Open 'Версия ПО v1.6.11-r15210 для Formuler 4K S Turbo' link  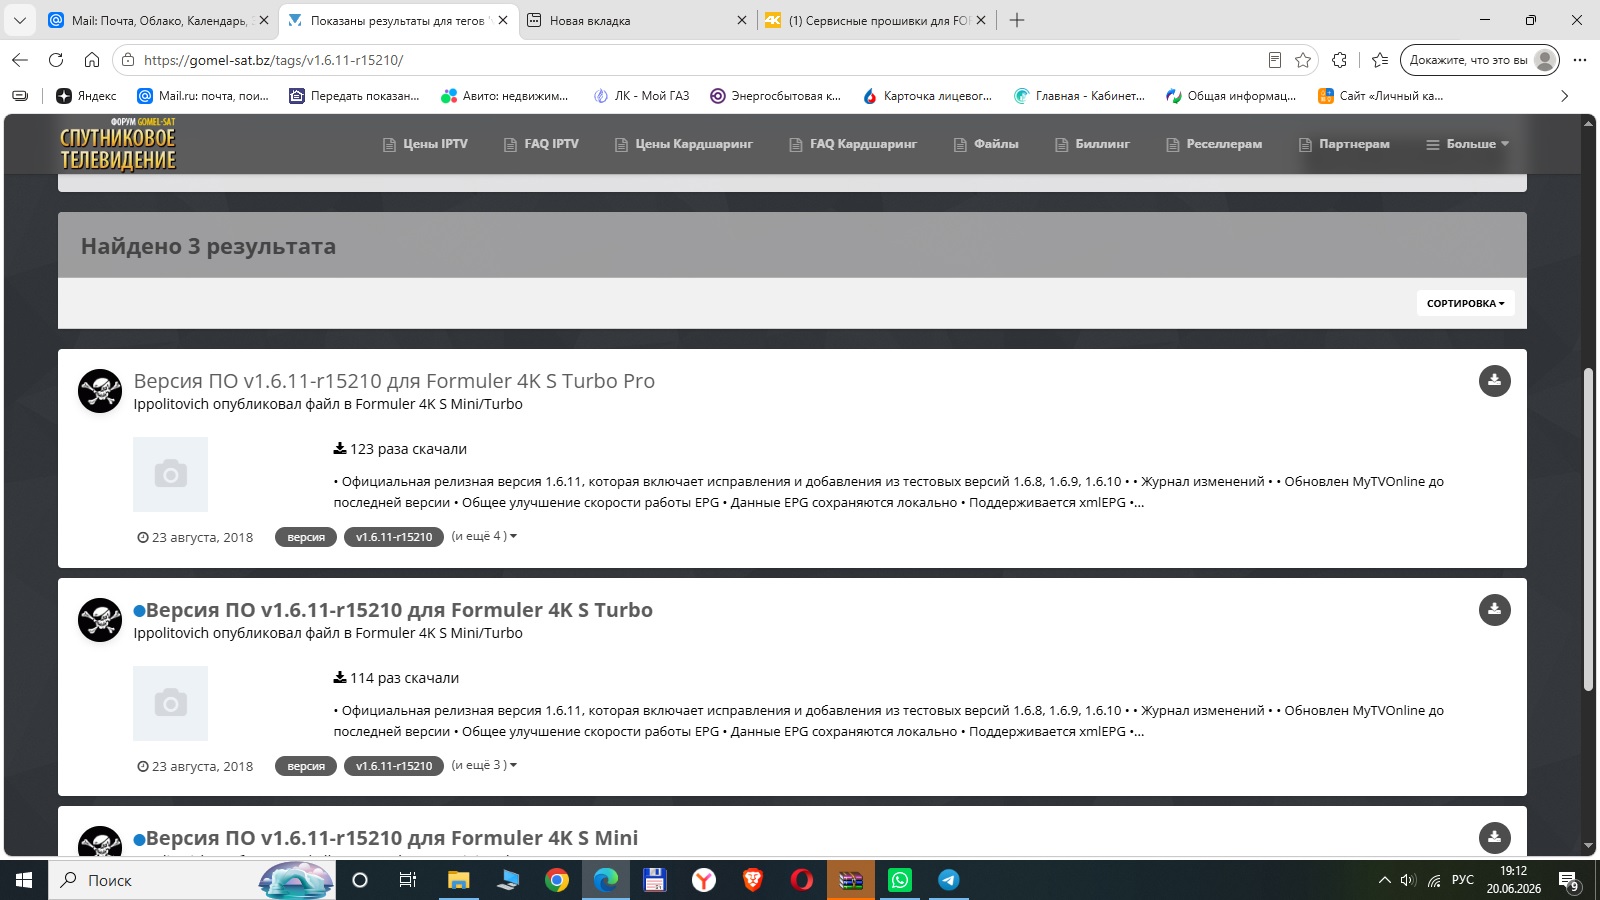tap(399, 610)
